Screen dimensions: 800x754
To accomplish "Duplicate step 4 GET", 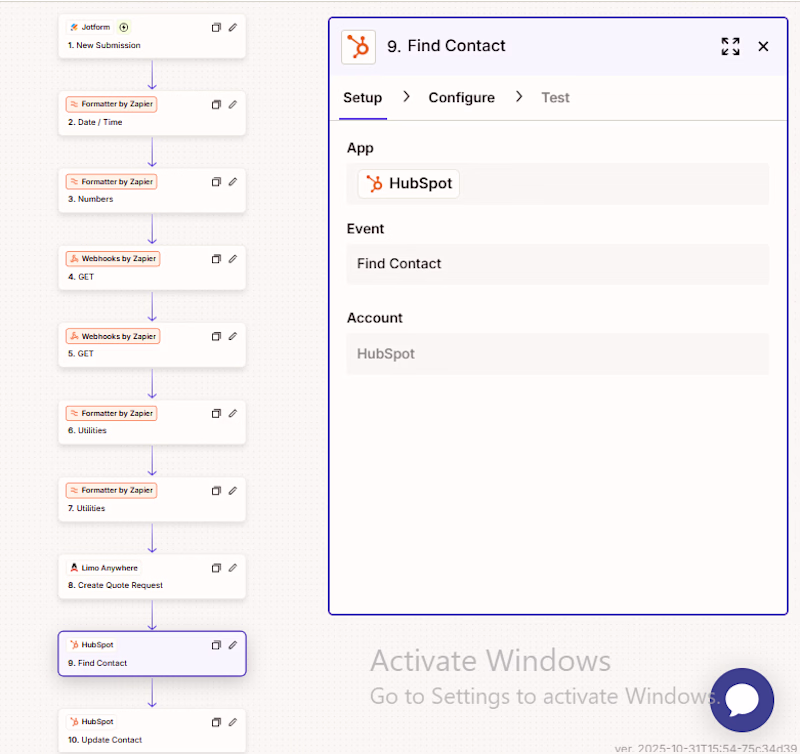I will pyautogui.click(x=216, y=259).
